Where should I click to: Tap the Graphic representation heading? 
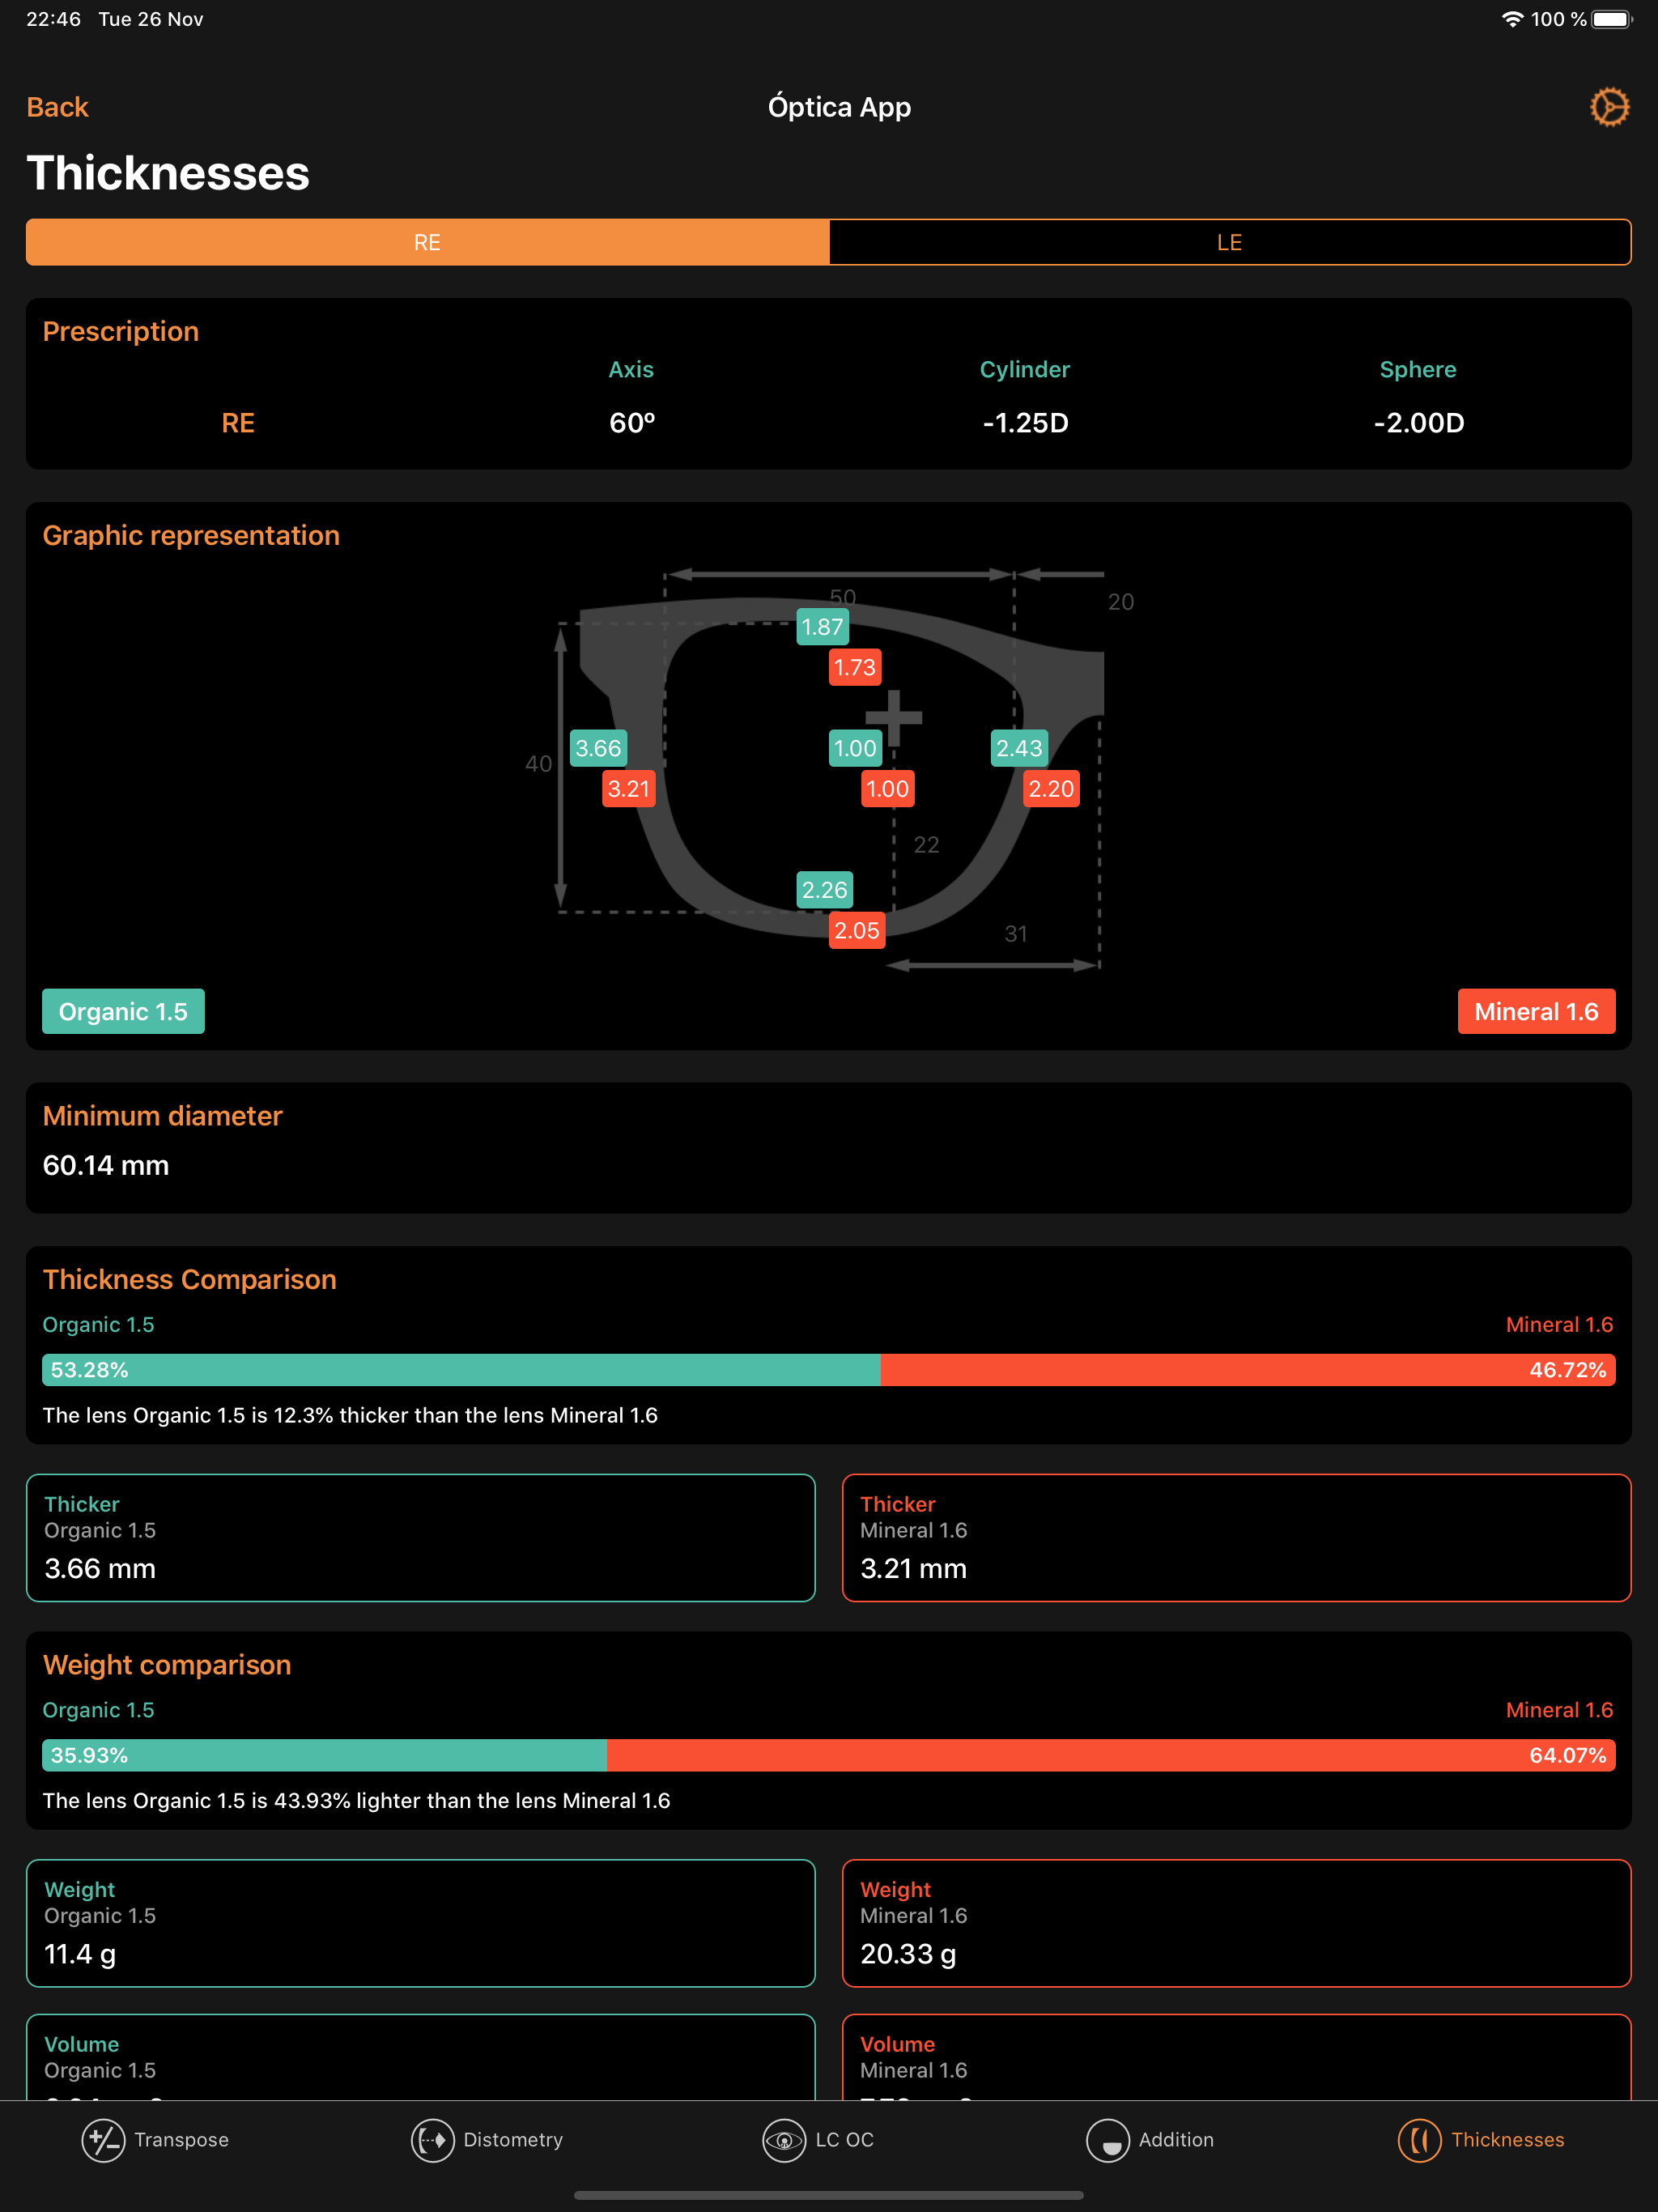(x=191, y=535)
